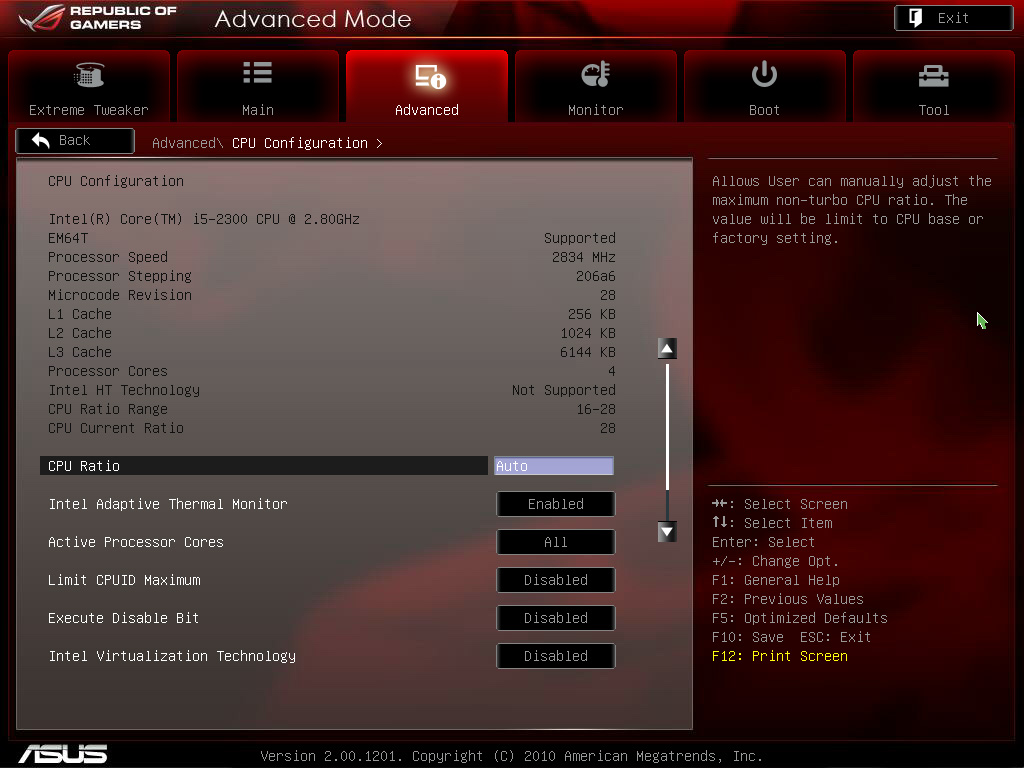
Task: Click the Back button
Action: point(75,141)
